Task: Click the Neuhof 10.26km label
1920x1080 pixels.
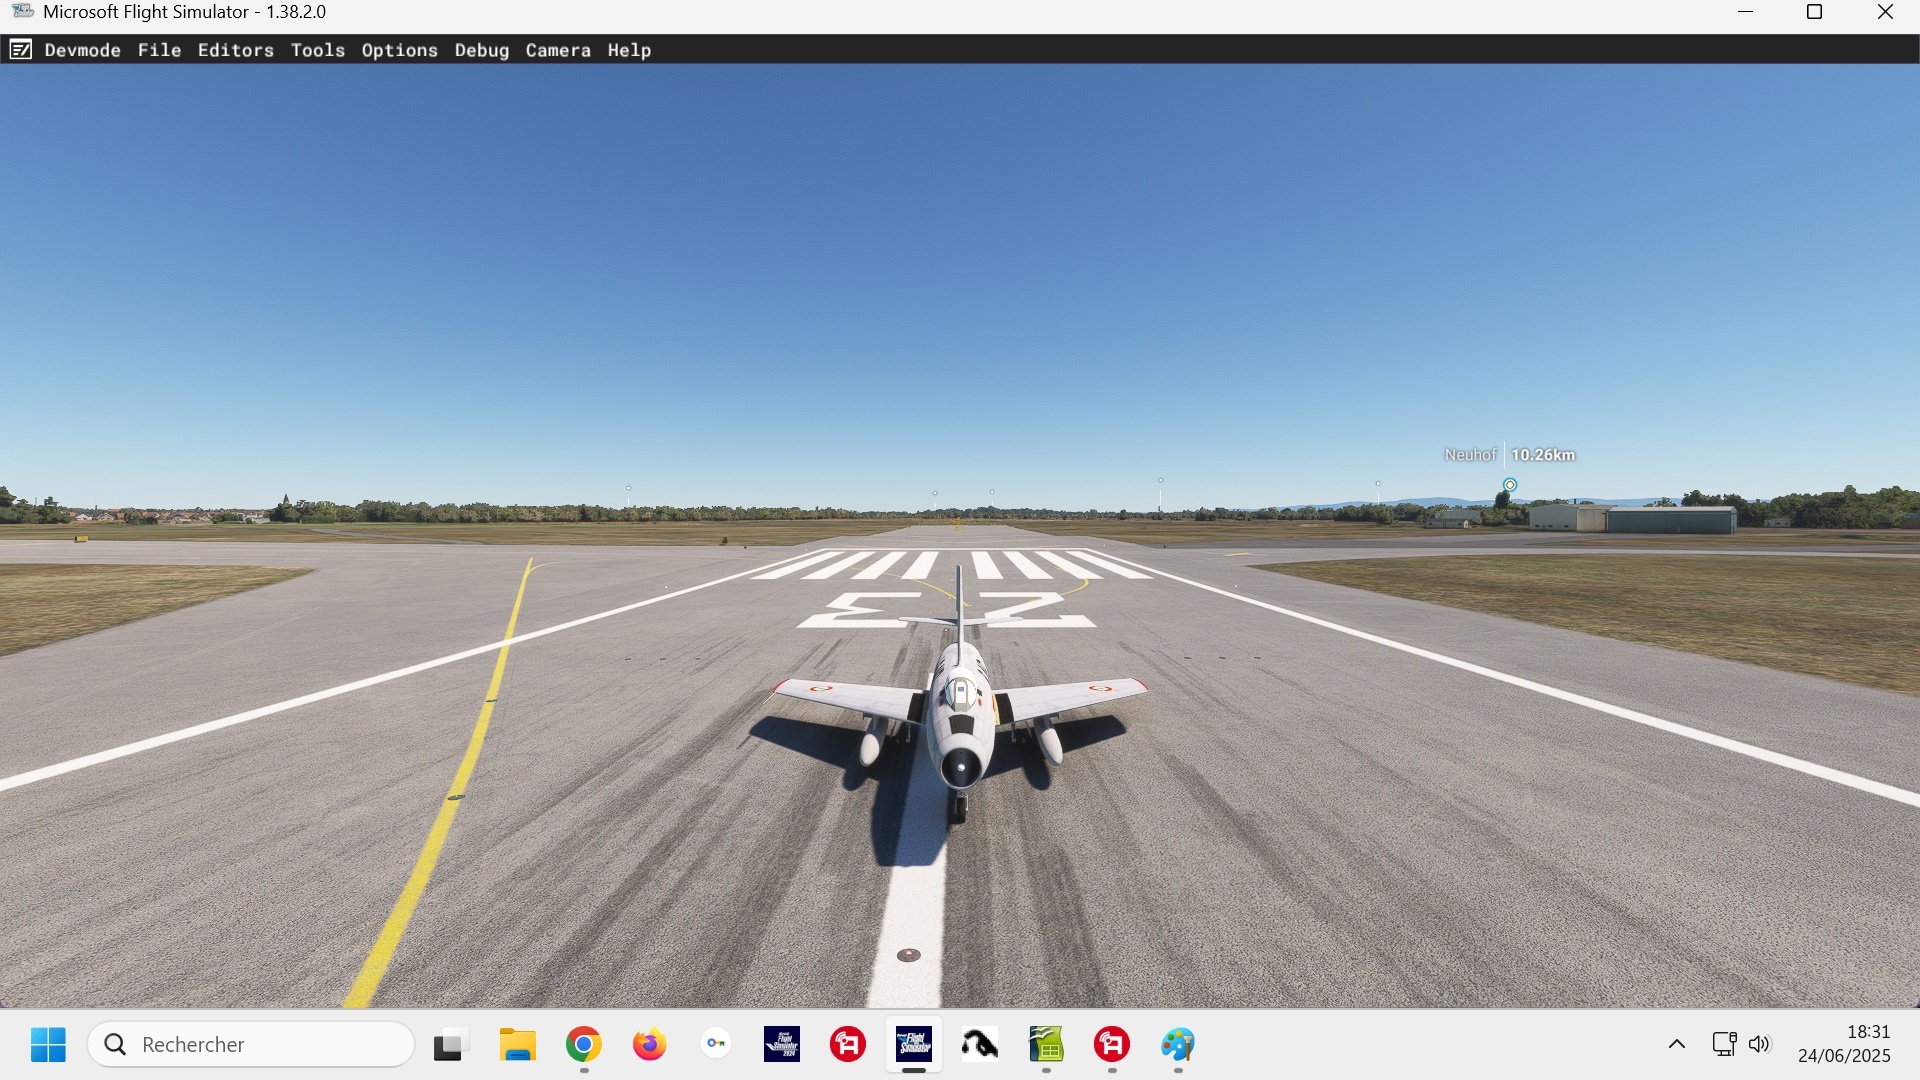Action: tap(1509, 455)
